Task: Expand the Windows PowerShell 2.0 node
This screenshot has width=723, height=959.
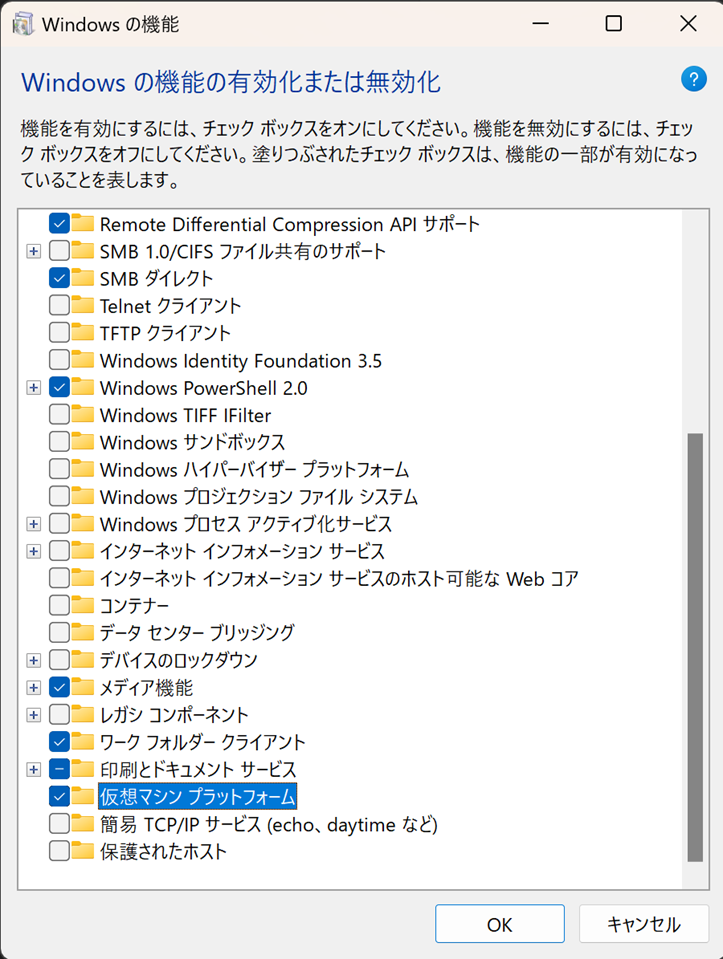Action: (x=34, y=387)
